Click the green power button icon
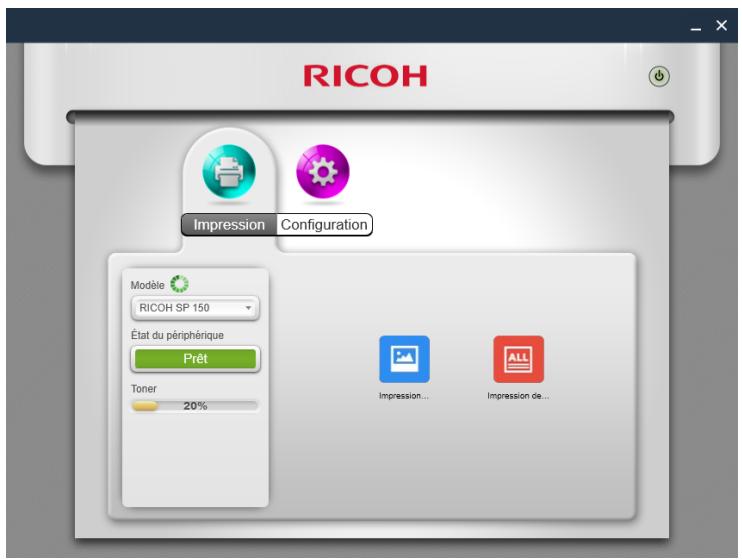Image resolution: width=742 pixels, height=559 pixels. (x=659, y=76)
